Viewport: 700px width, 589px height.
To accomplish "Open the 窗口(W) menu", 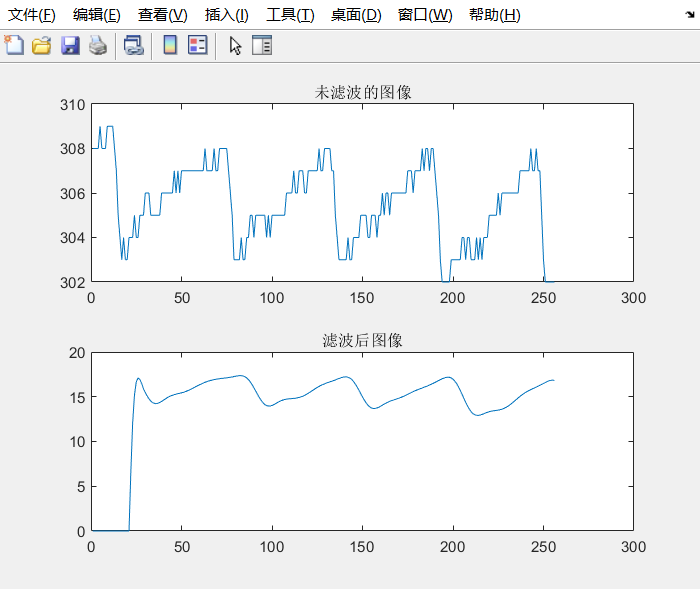I will (425, 15).
